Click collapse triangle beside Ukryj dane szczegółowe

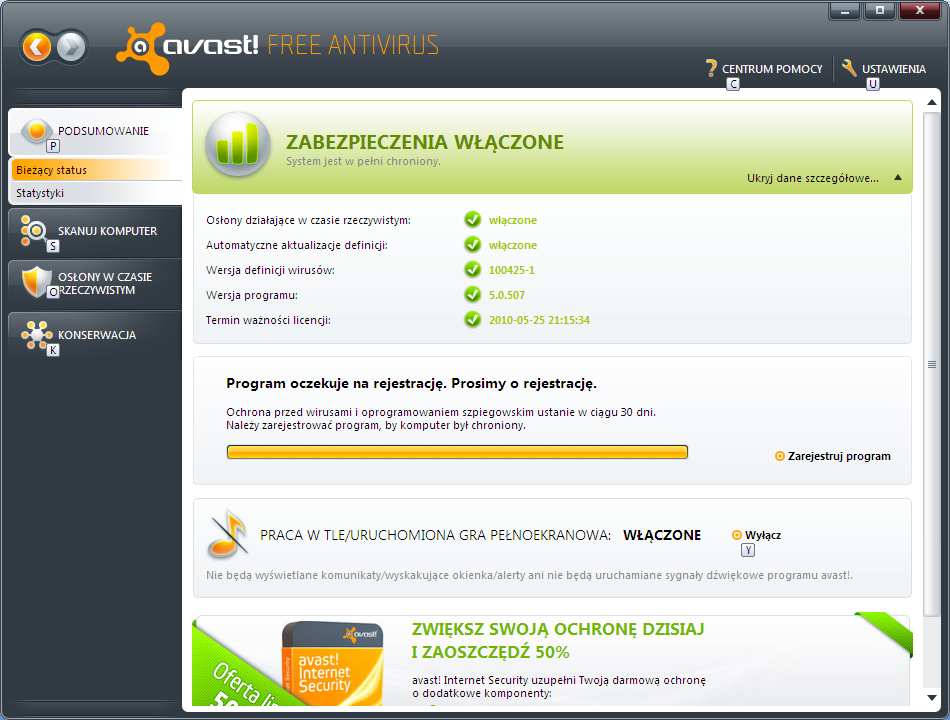[898, 178]
